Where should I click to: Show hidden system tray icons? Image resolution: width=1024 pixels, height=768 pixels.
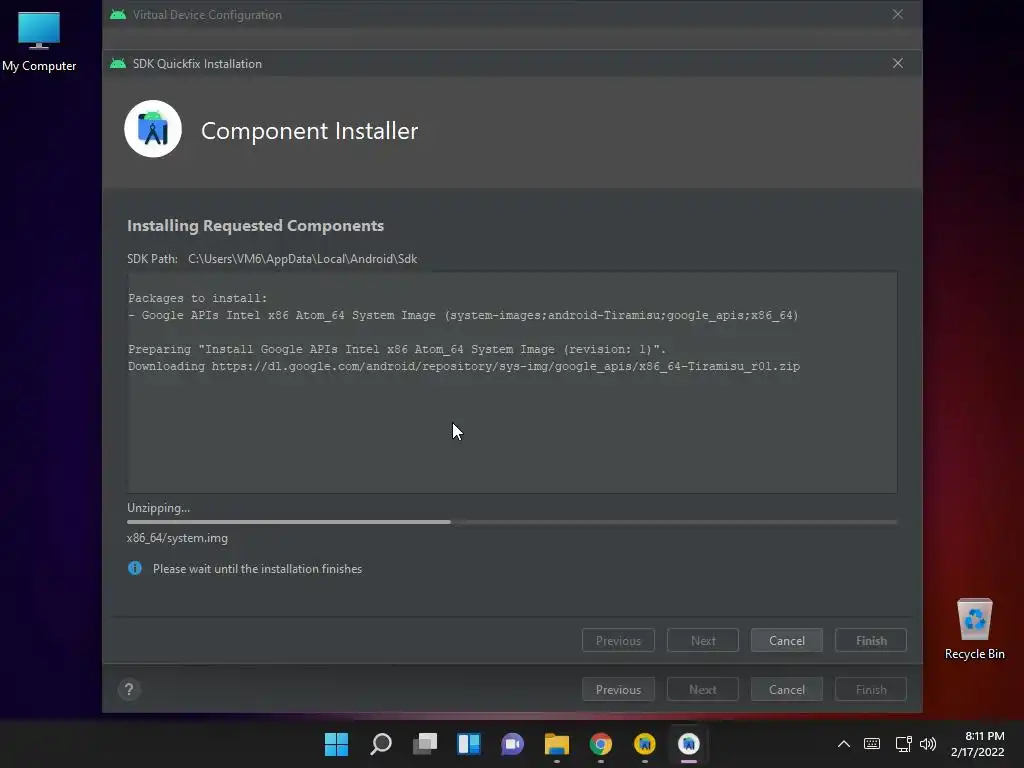[x=844, y=744]
